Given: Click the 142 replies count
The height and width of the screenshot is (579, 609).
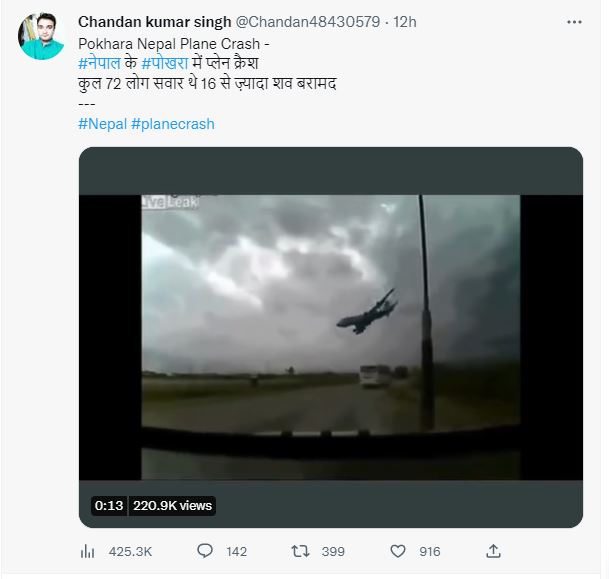Looking at the screenshot, I should pos(237,551).
